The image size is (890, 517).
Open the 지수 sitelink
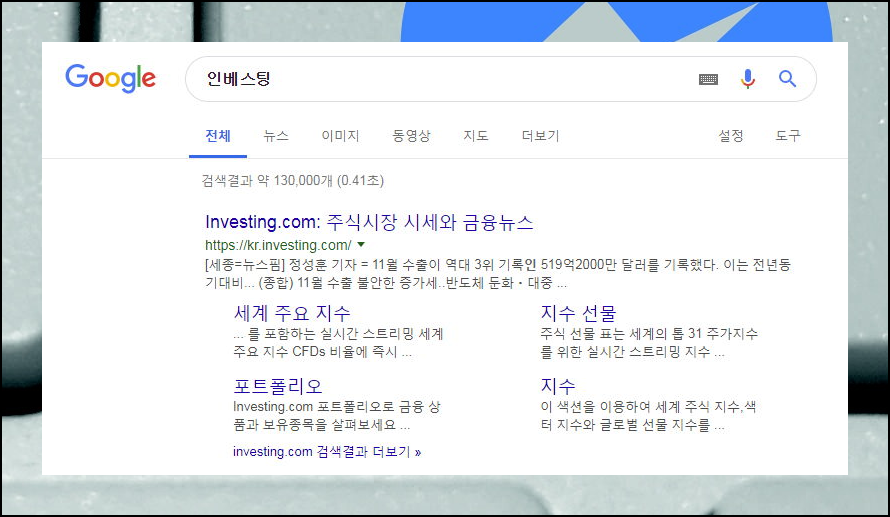[x=558, y=386]
